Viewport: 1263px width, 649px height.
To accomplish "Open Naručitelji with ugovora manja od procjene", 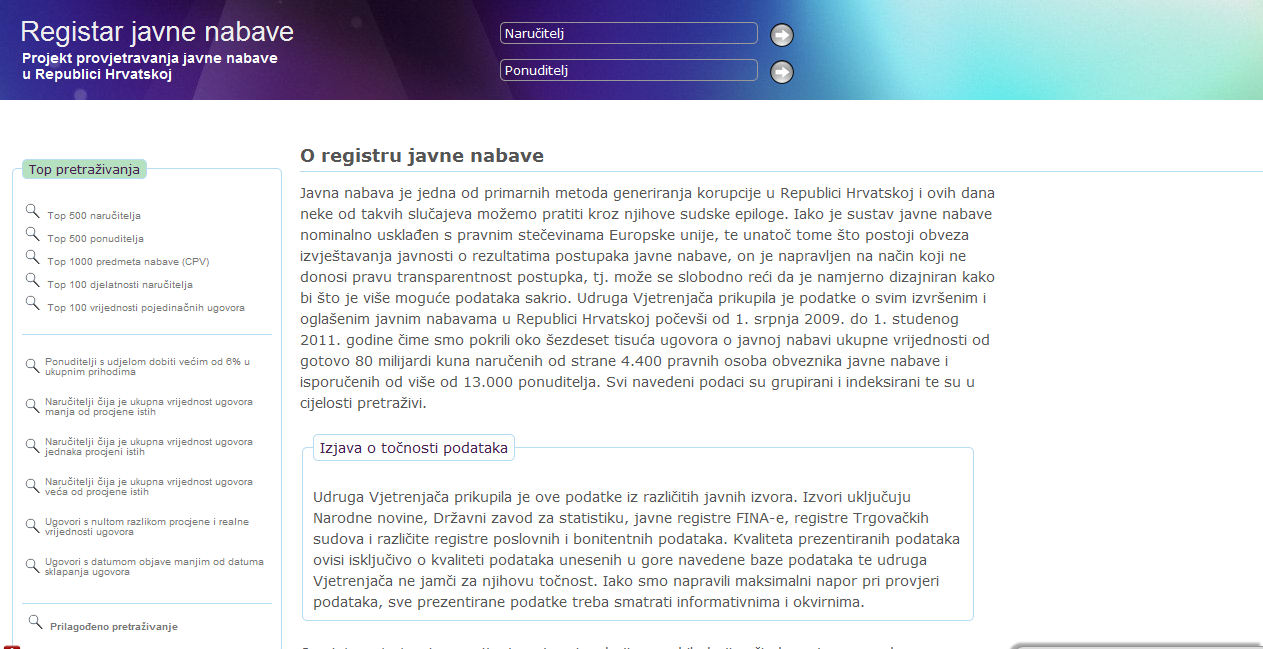I will [148, 406].
